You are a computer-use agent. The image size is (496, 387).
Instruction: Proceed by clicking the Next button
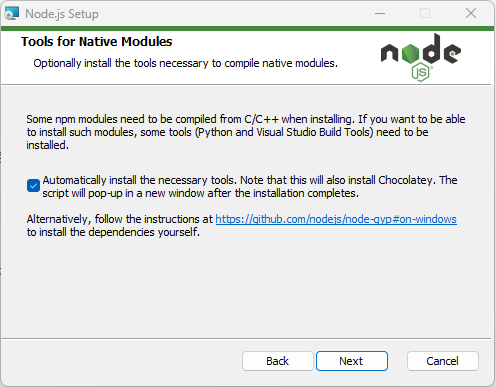(352, 361)
